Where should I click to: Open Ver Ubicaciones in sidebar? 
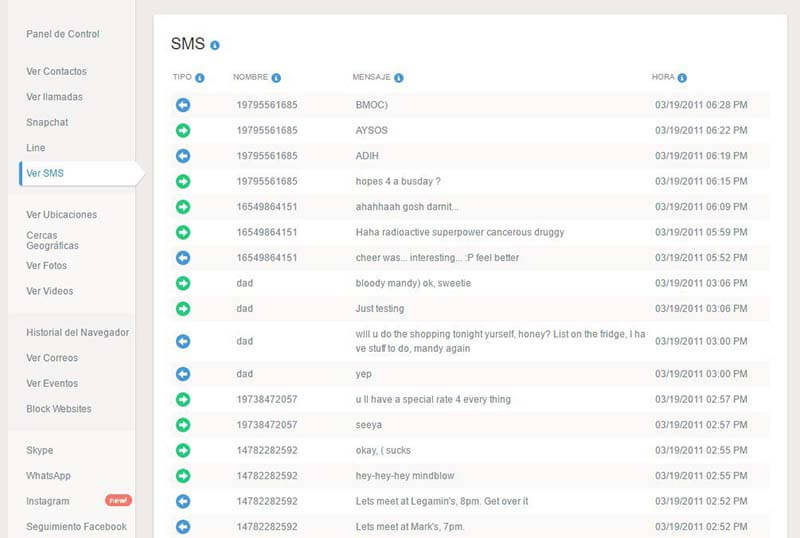coord(62,215)
